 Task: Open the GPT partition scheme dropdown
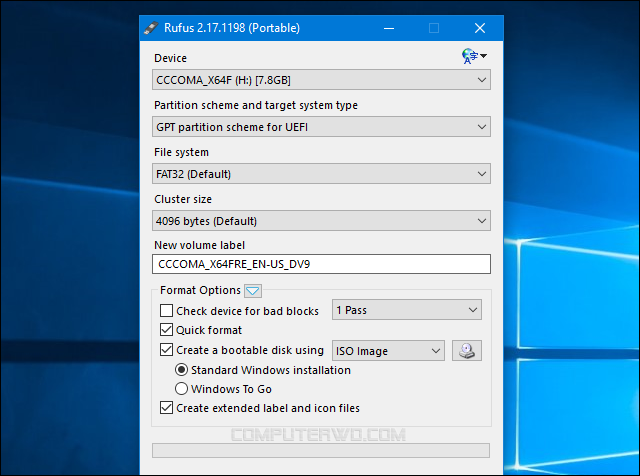coord(321,127)
